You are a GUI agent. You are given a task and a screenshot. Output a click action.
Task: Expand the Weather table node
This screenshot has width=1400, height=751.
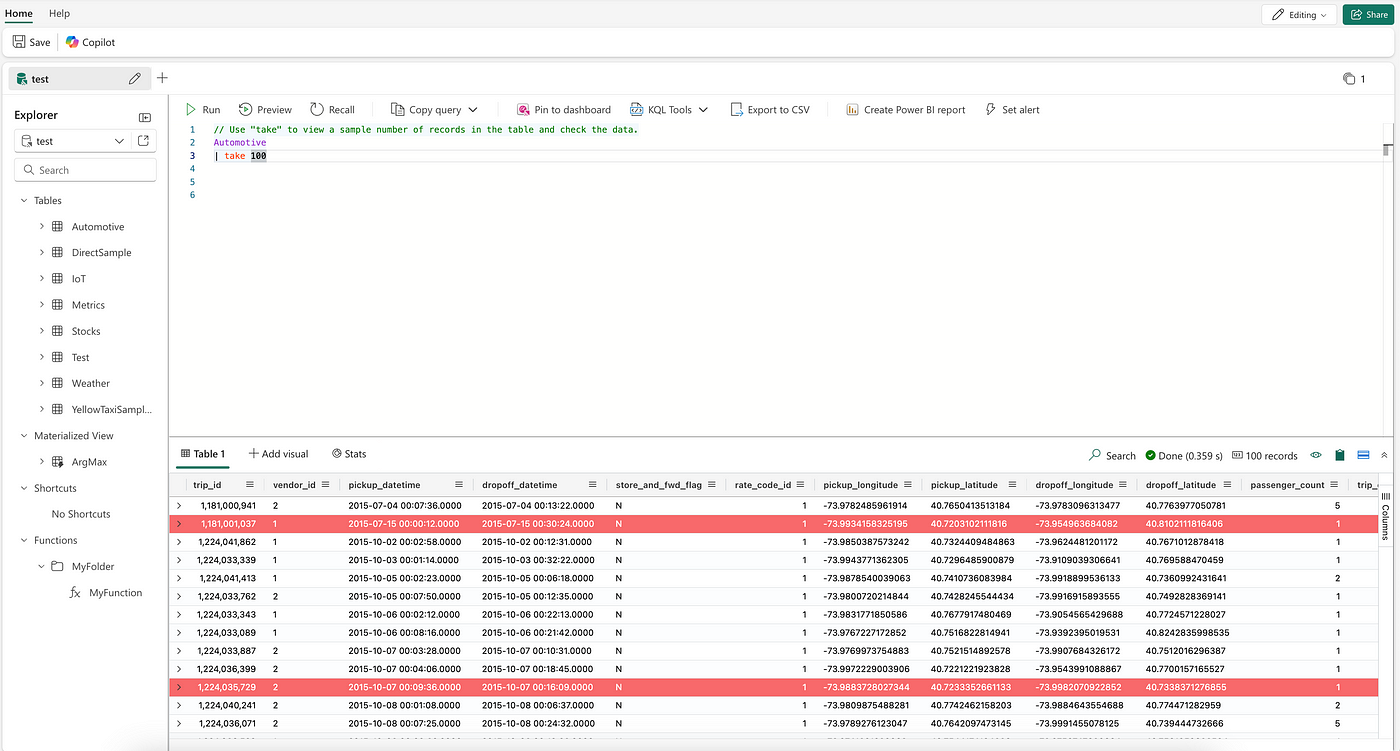pyautogui.click(x=42, y=383)
